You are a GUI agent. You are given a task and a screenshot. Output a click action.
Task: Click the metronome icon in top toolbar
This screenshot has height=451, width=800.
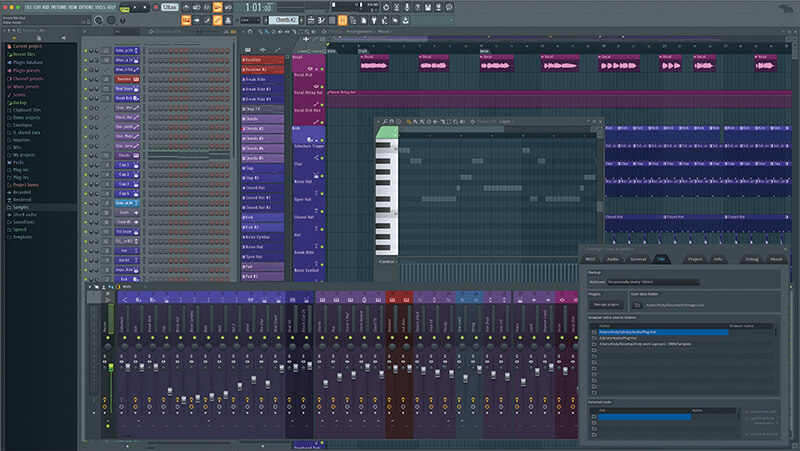[186, 7]
